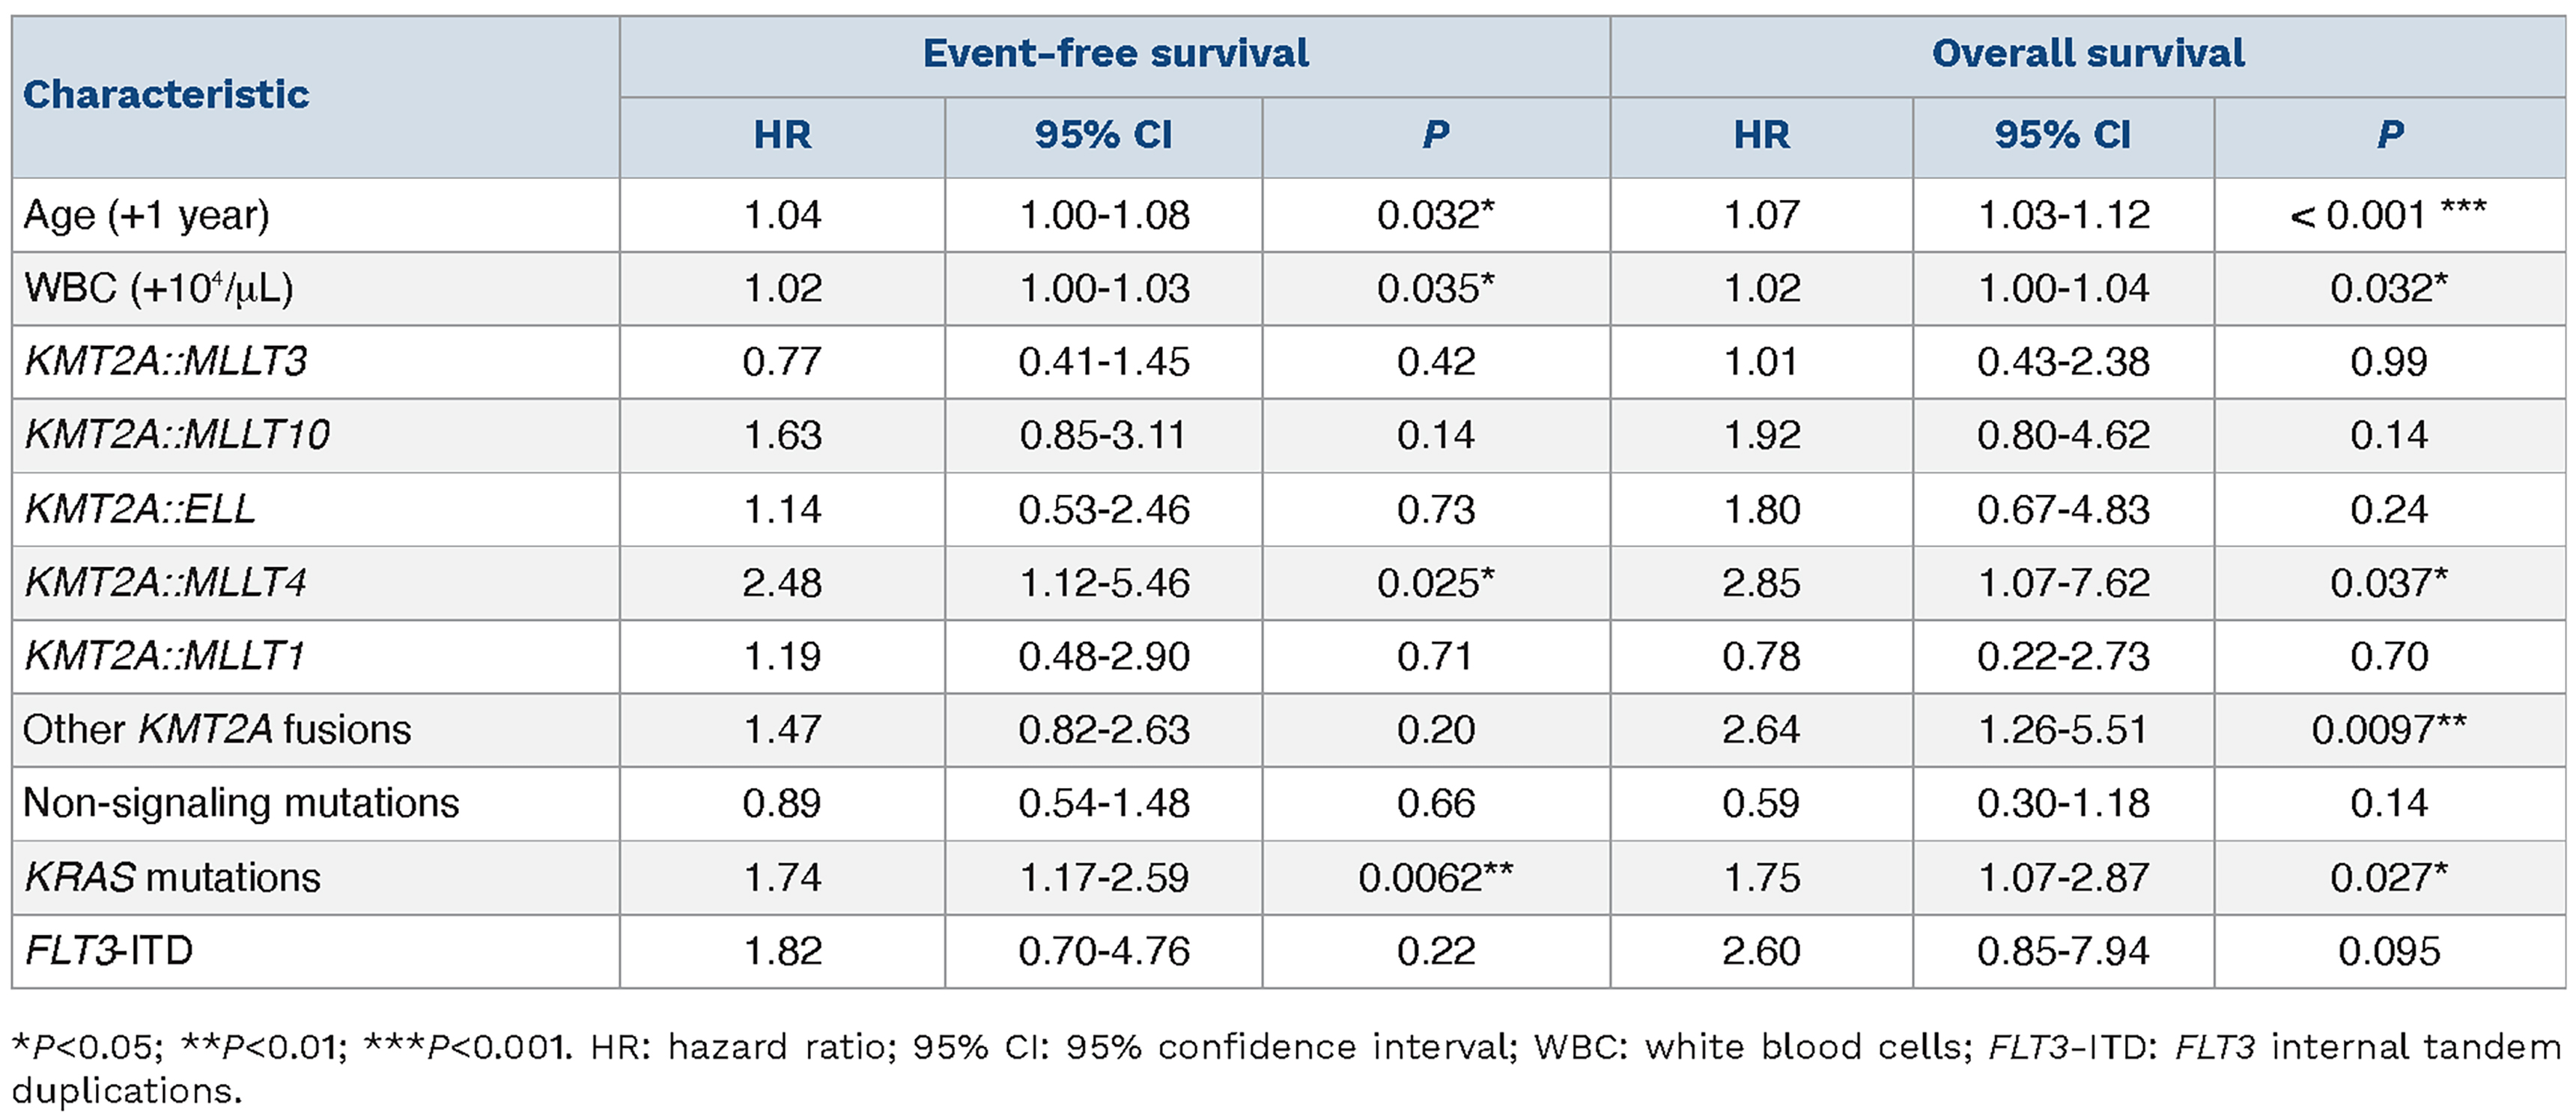Click the KMT2A::ELL row label

click(140, 509)
